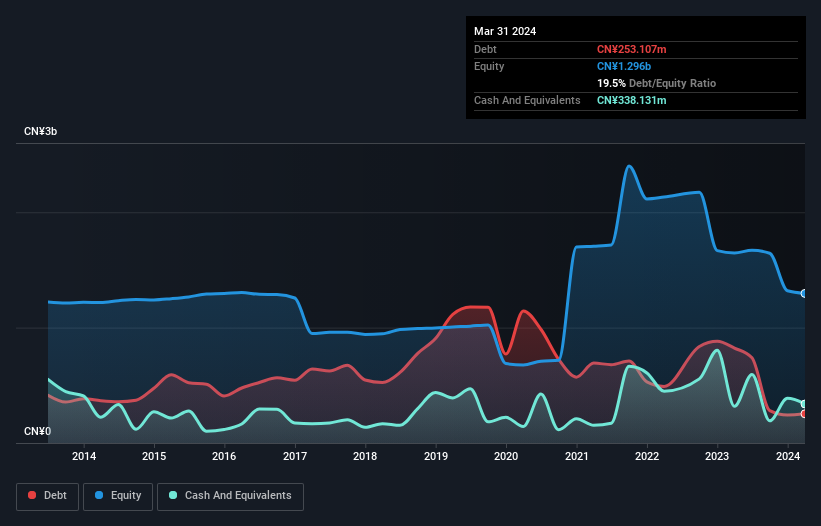
Task: Click the 2015 x-axis label
Action: coord(154,456)
